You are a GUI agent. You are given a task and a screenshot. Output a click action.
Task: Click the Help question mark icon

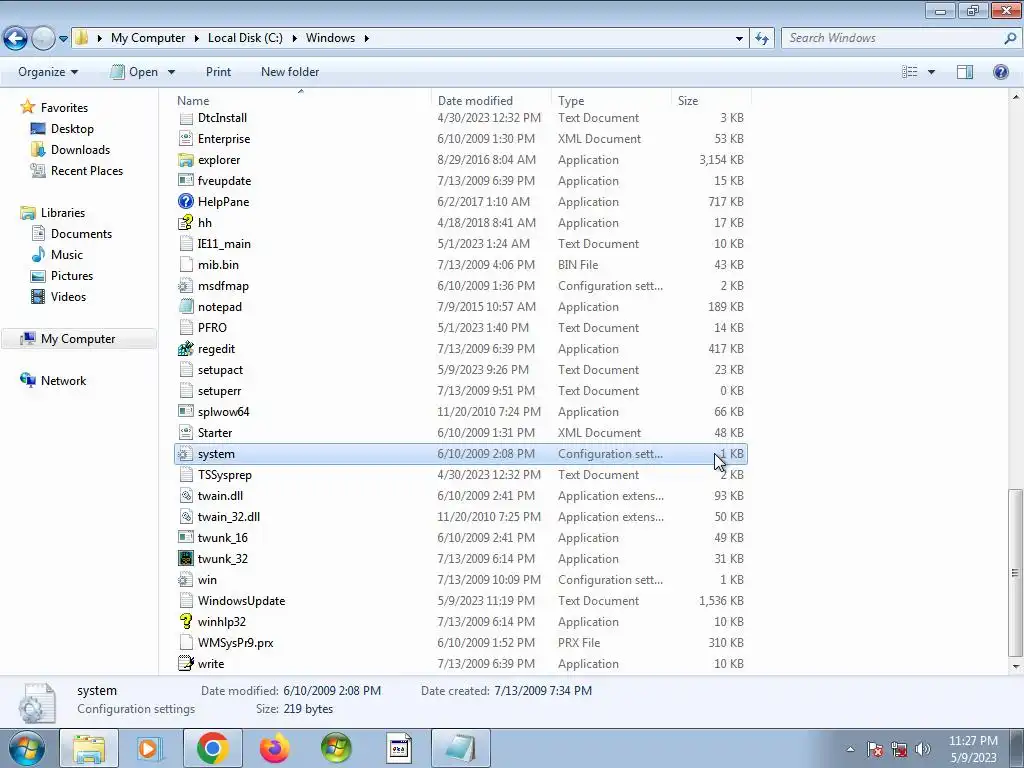pos(1000,72)
